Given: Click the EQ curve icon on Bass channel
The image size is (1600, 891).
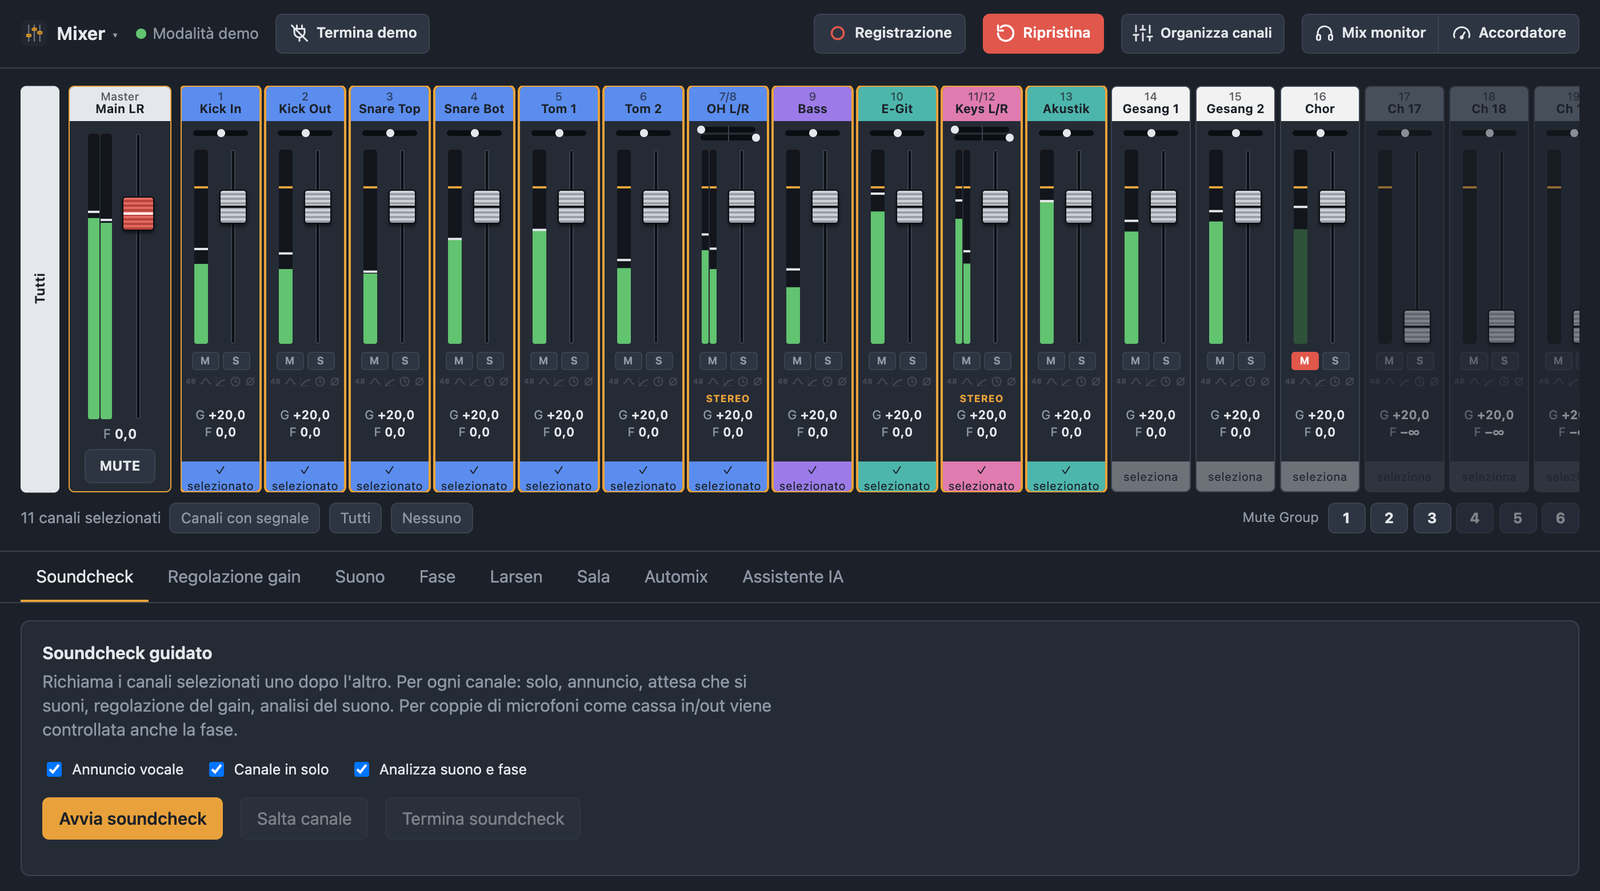Looking at the screenshot, I should (797, 381).
